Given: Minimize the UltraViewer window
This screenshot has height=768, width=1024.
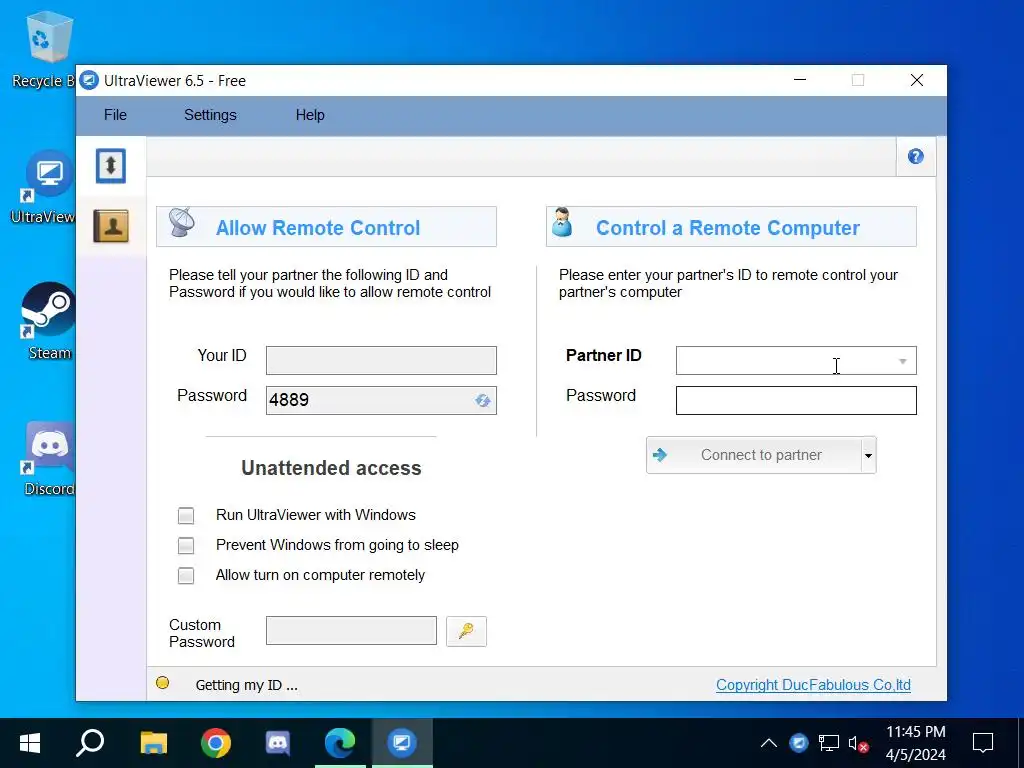Looking at the screenshot, I should tap(800, 80).
